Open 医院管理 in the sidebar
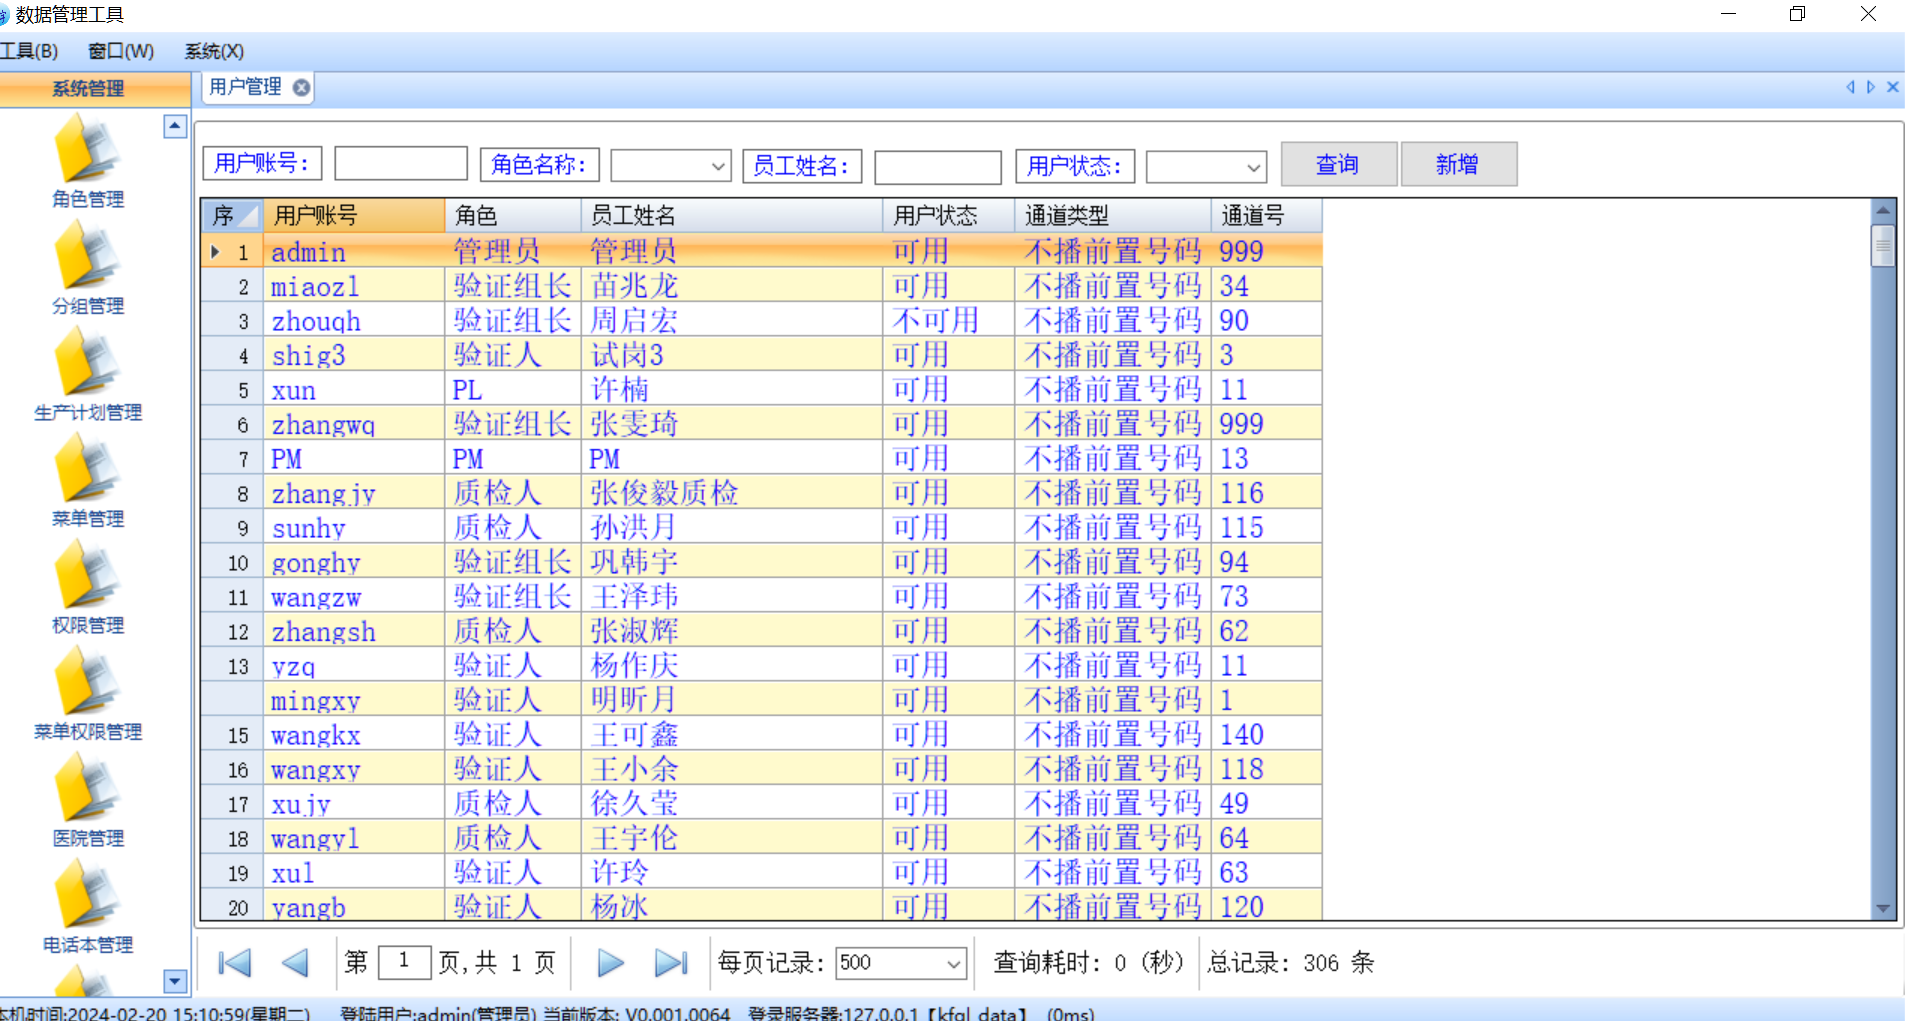The width and height of the screenshot is (1905, 1021). [87, 802]
